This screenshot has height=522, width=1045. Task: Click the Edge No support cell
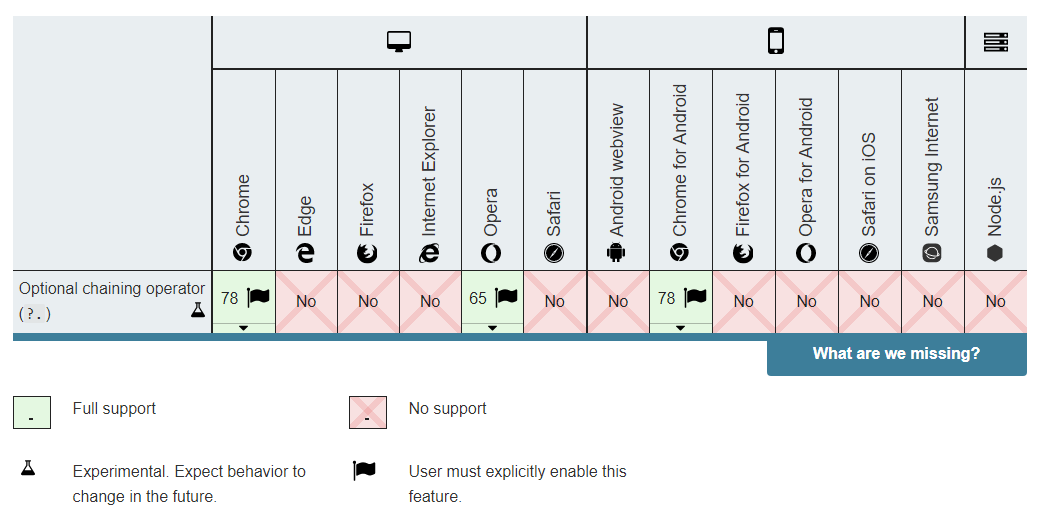click(x=306, y=301)
